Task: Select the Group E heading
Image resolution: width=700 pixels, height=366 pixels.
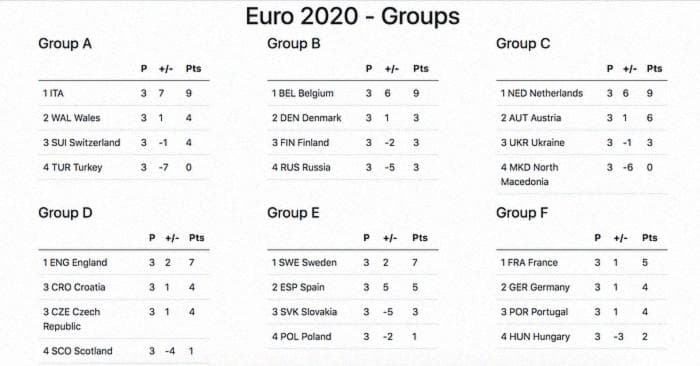Action: 293,212
